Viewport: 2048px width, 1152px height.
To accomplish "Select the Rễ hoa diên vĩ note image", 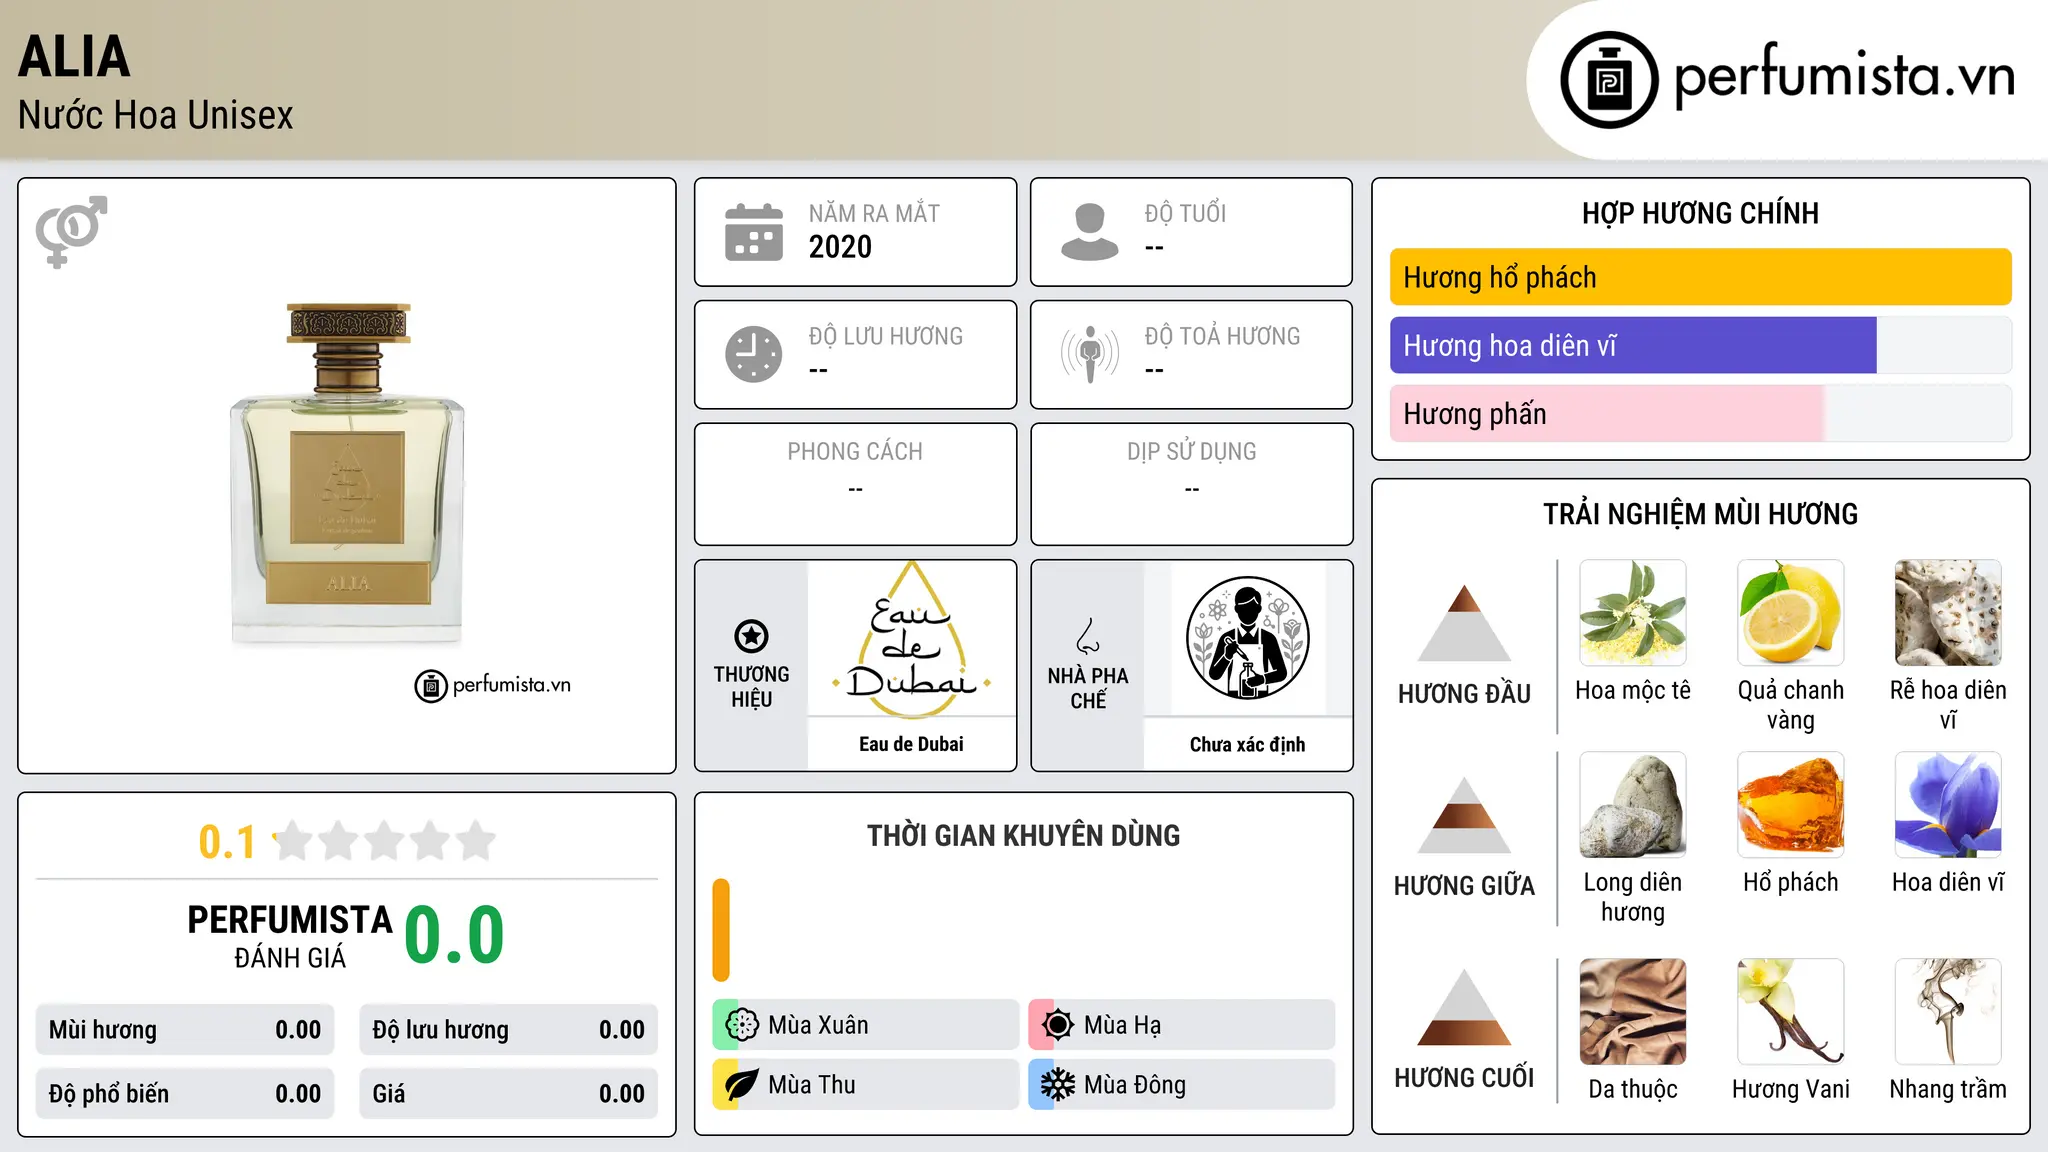I will 1948,613.
